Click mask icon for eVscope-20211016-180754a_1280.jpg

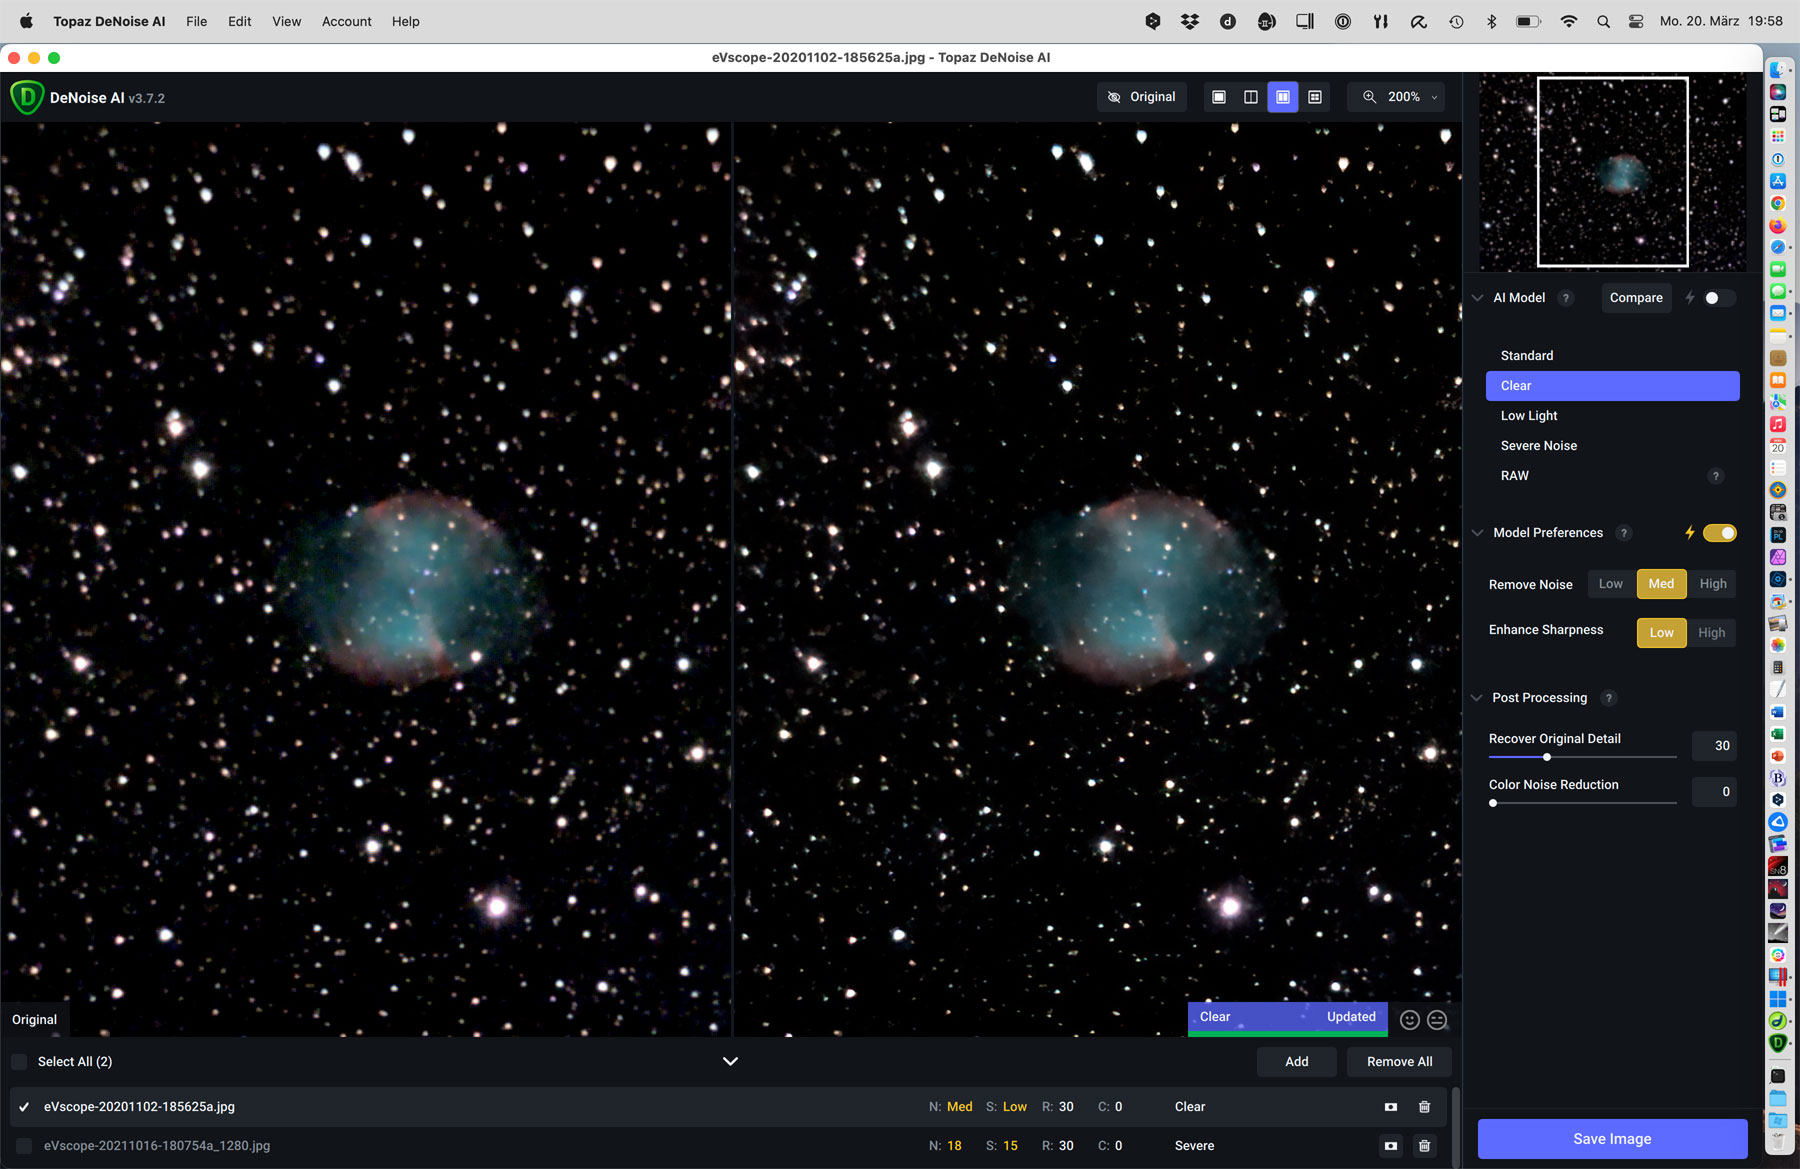[x=1390, y=1146]
